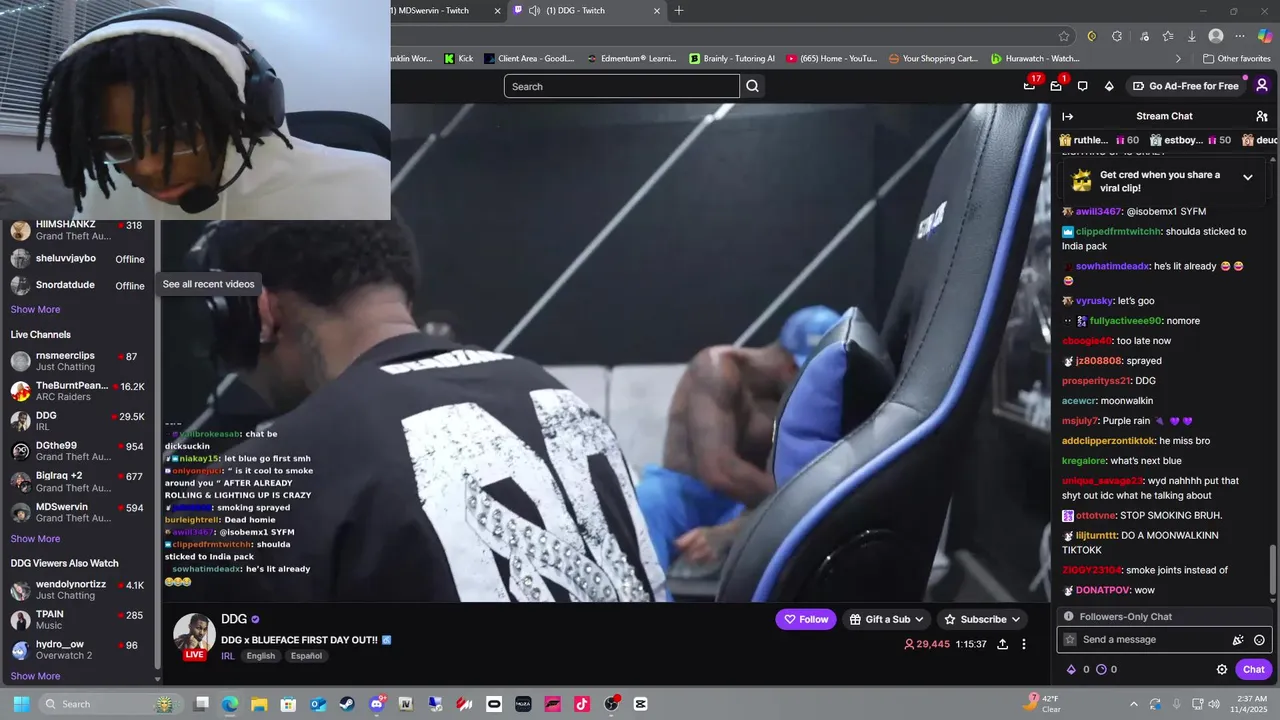1280x720 pixels.
Task: Click the chat identity badge icon
Action: coord(1070,640)
